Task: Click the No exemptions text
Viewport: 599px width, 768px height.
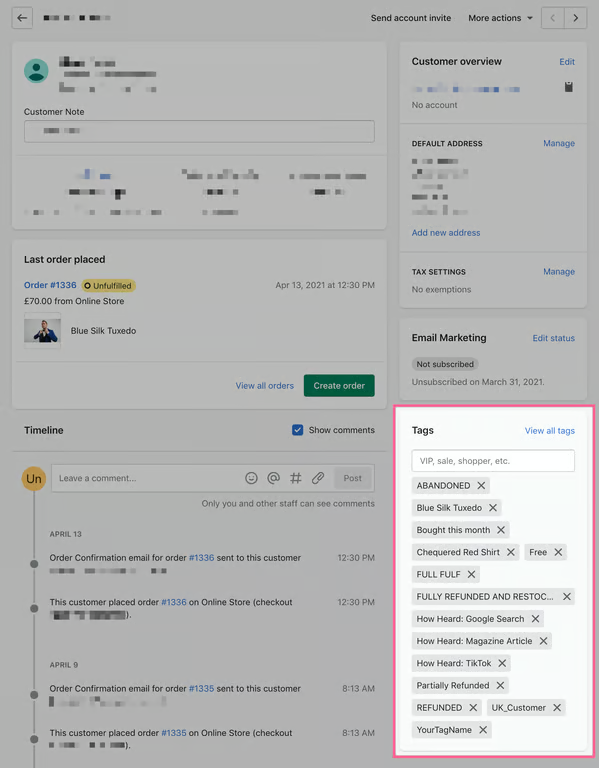Action: coord(441,289)
